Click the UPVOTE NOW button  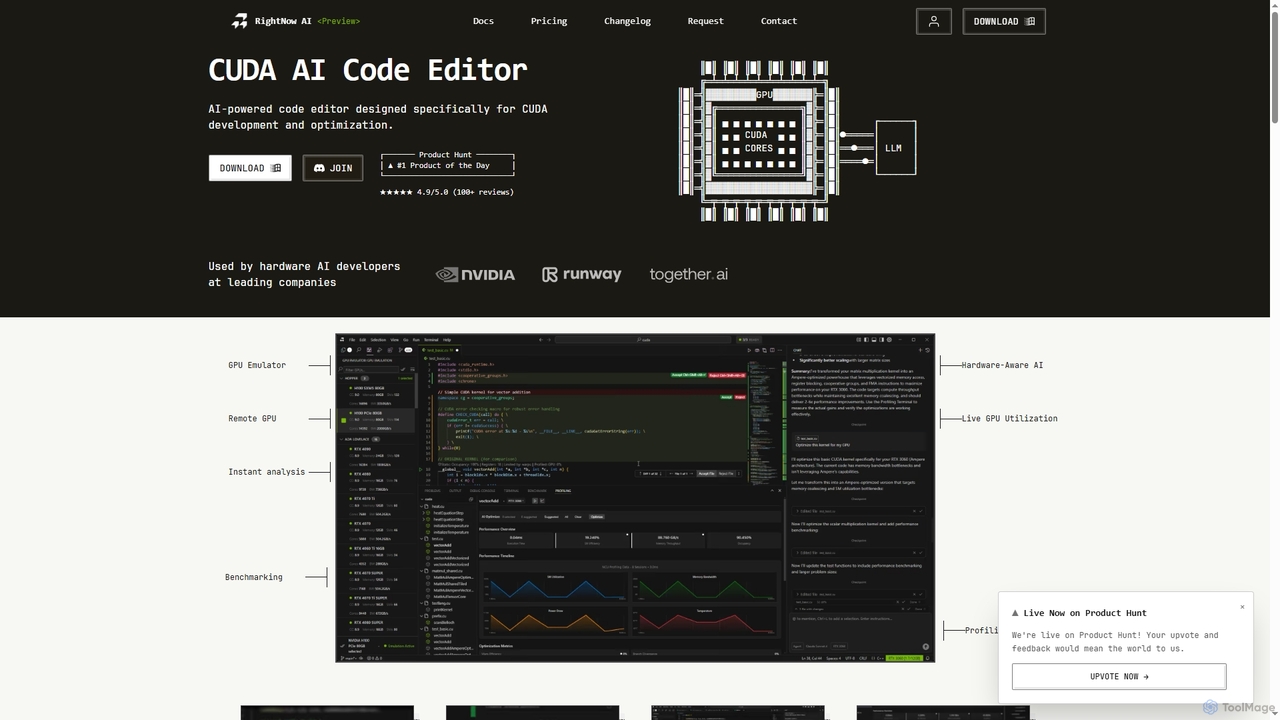pos(1119,676)
